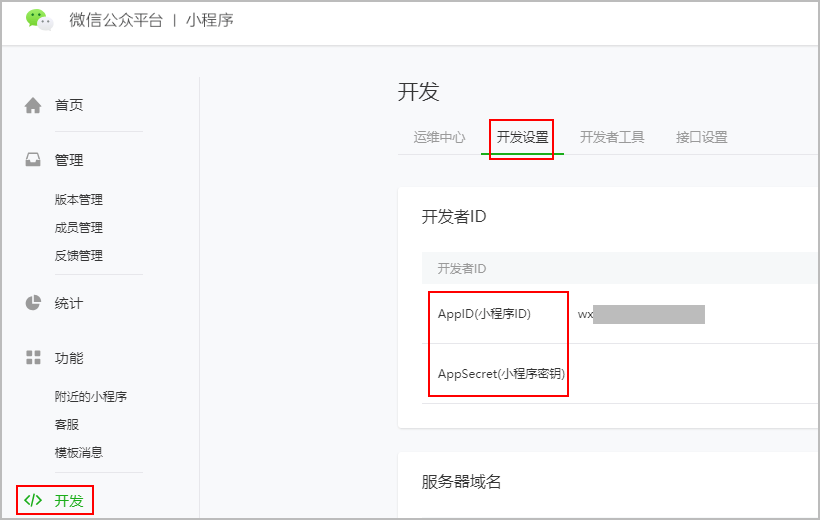Open 模板消息 in the sidebar
Image resolution: width=820 pixels, height=520 pixels.
pos(79,453)
